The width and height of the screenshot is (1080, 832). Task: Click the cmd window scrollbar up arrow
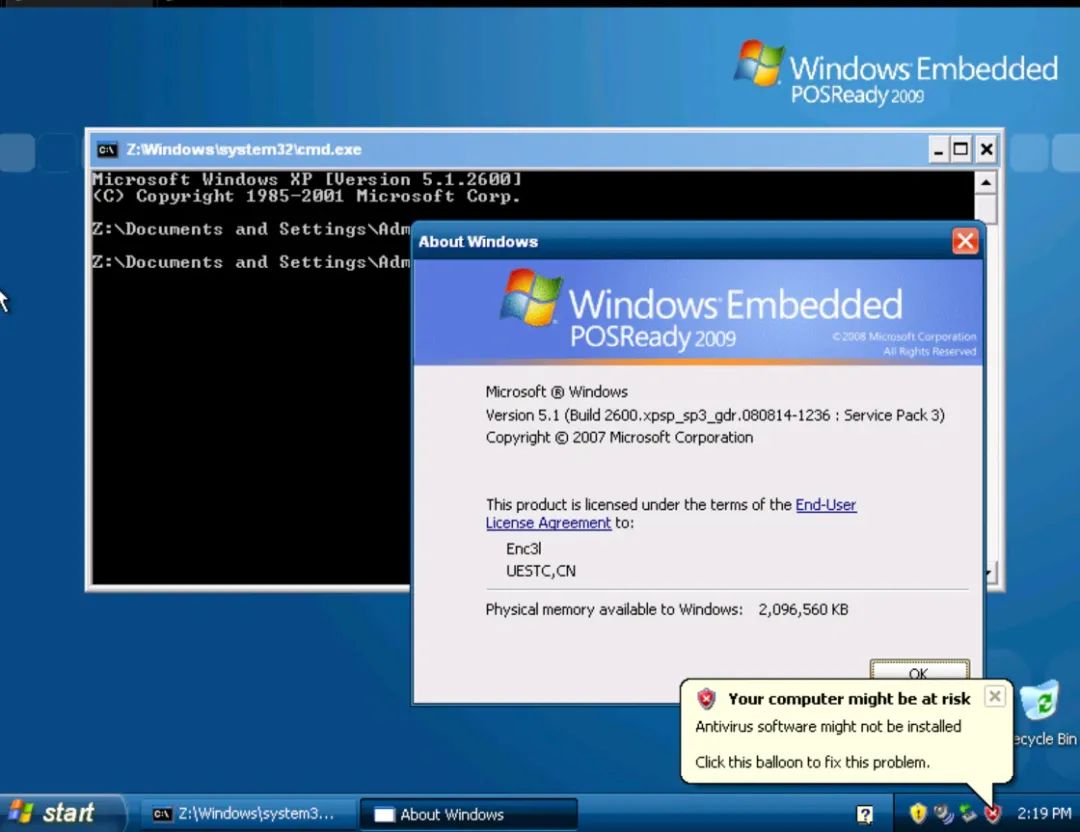[986, 183]
